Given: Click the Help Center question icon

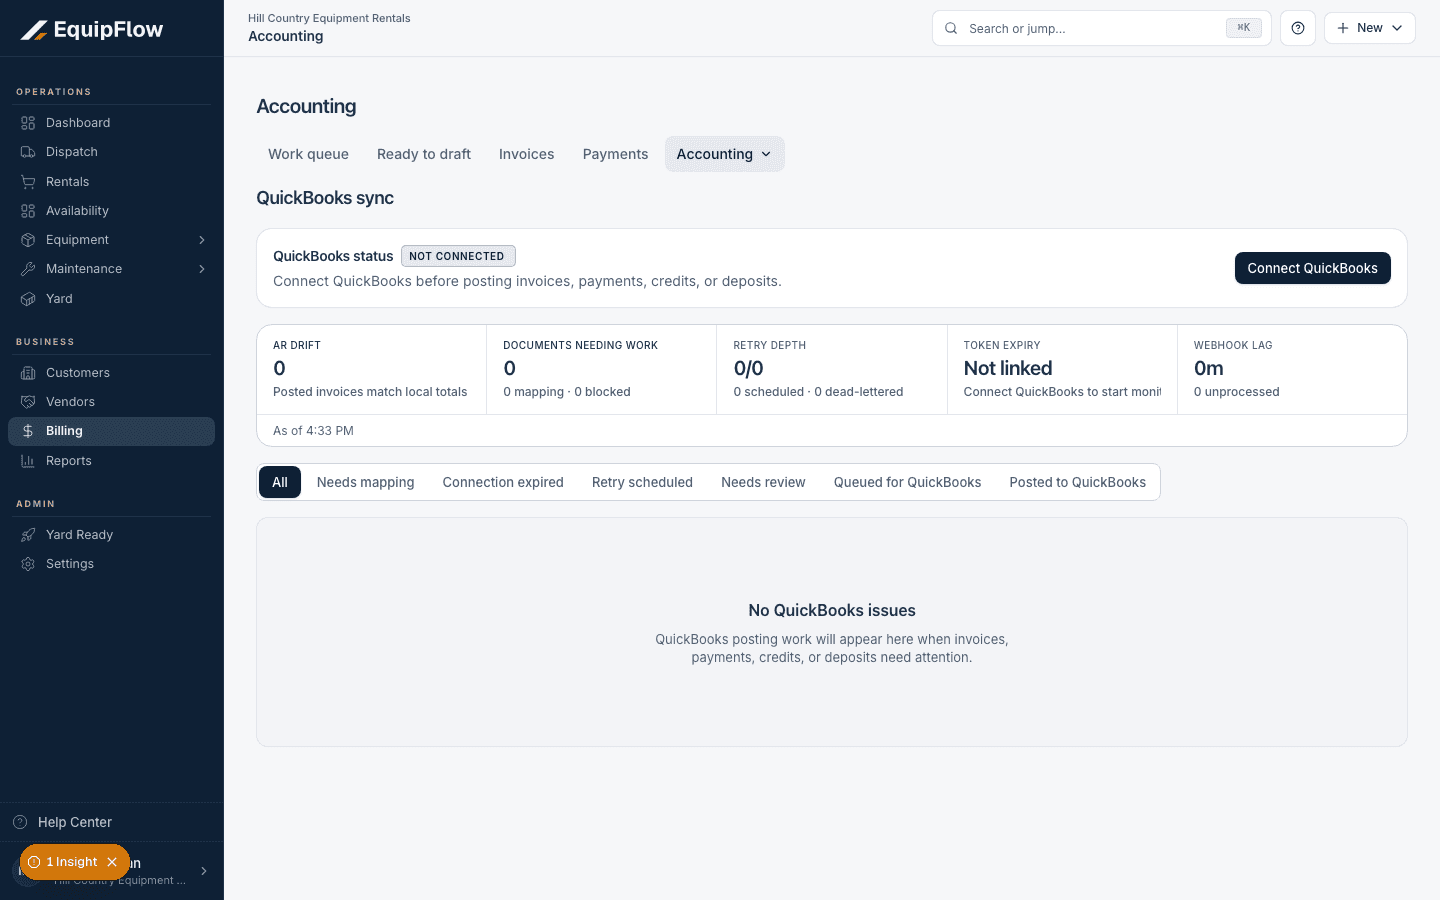Looking at the screenshot, I should [20, 822].
